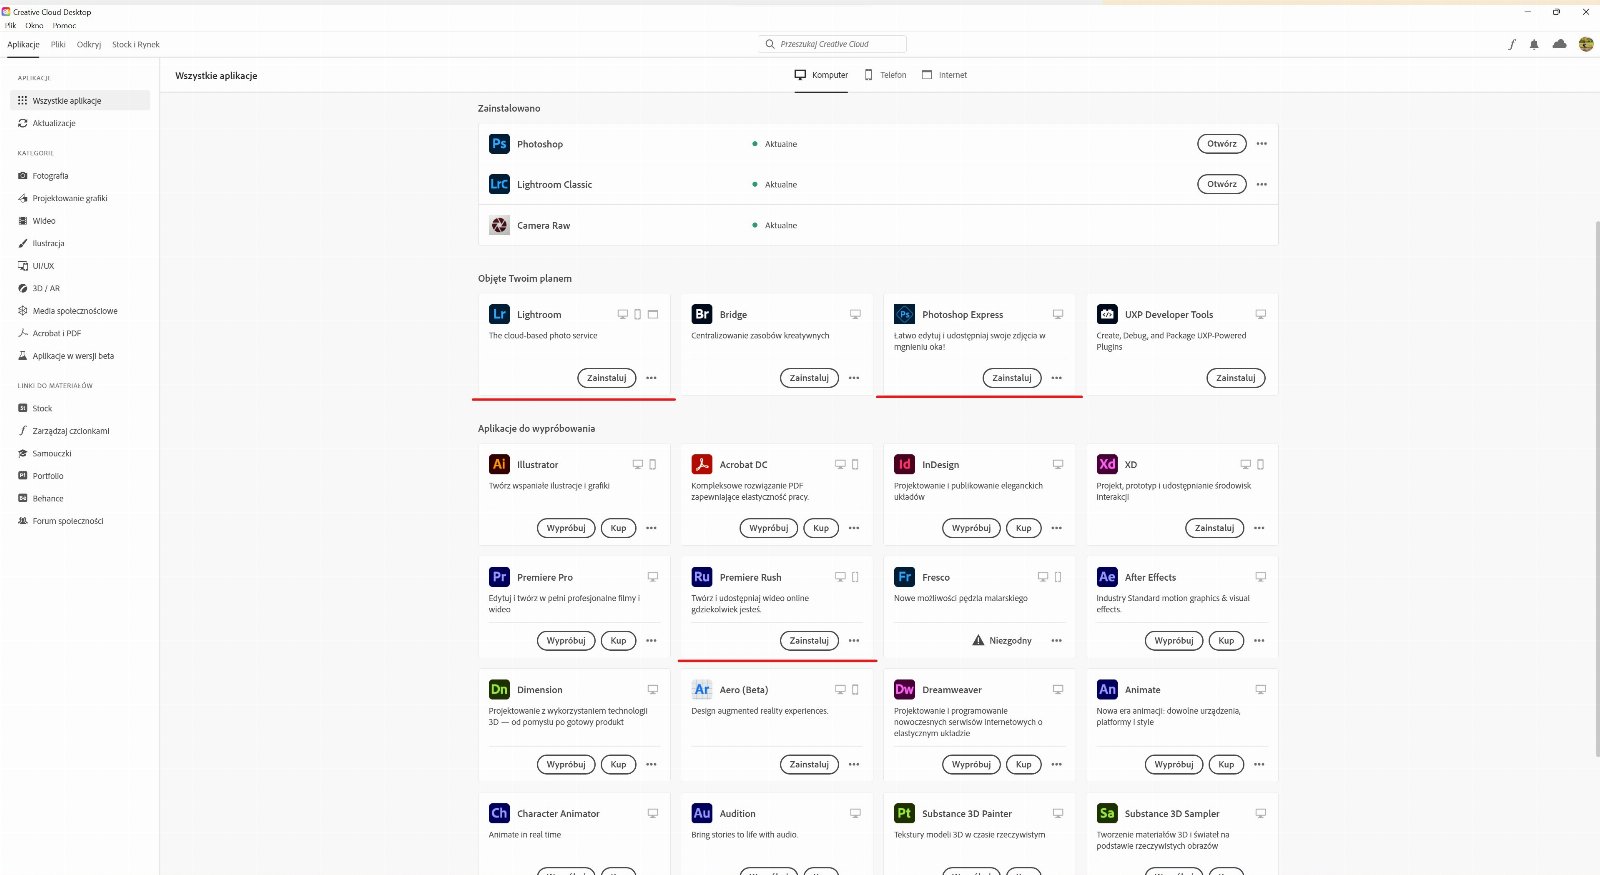
Task: Buy InDesign with Kup button
Action: coord(1023,528)
